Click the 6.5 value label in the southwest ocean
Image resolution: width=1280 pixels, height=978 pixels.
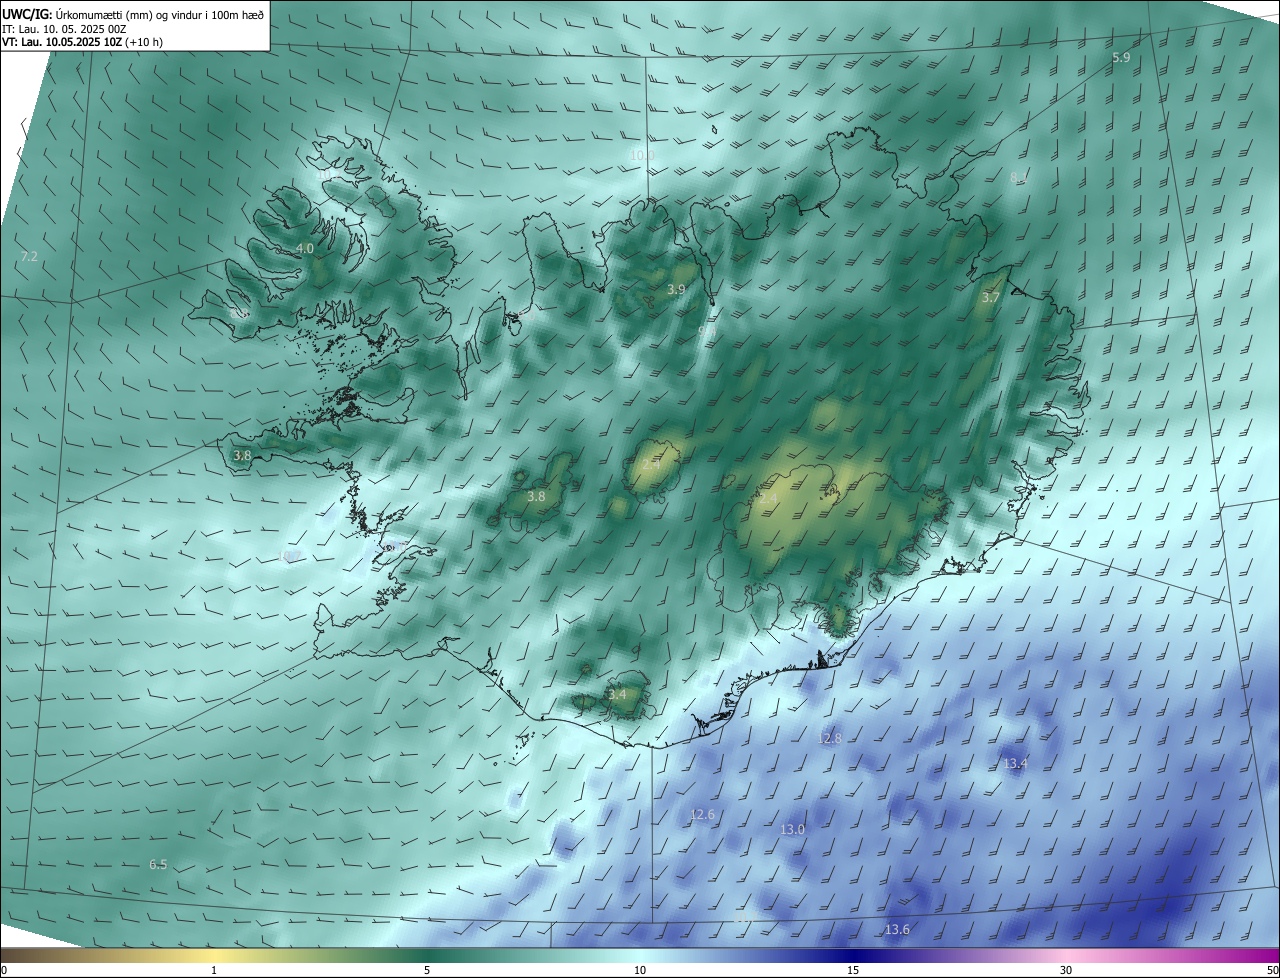[x=158, y=864]
